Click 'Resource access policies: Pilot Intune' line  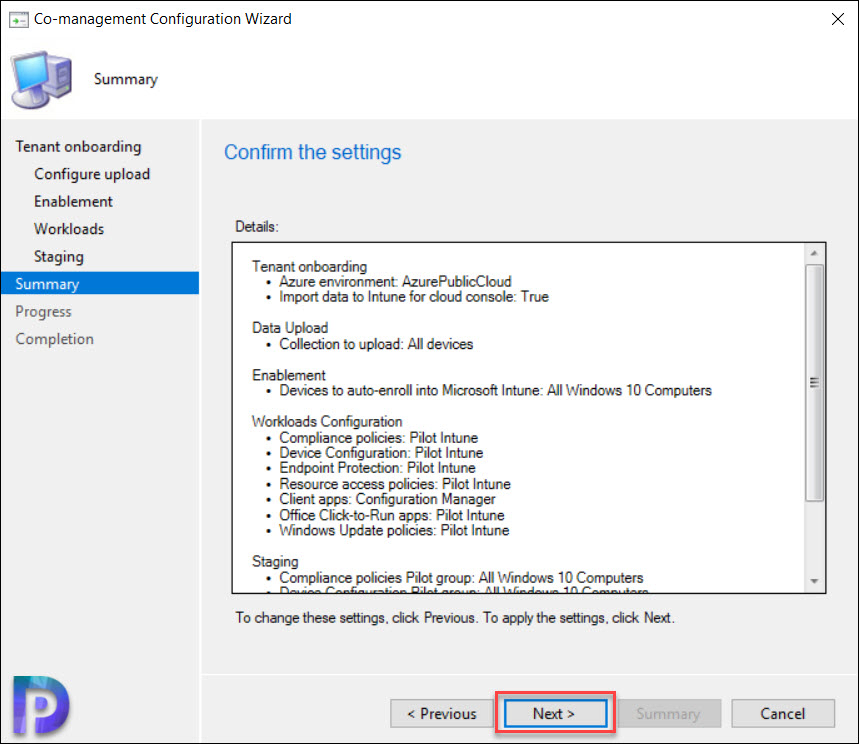tap(395, 484)
